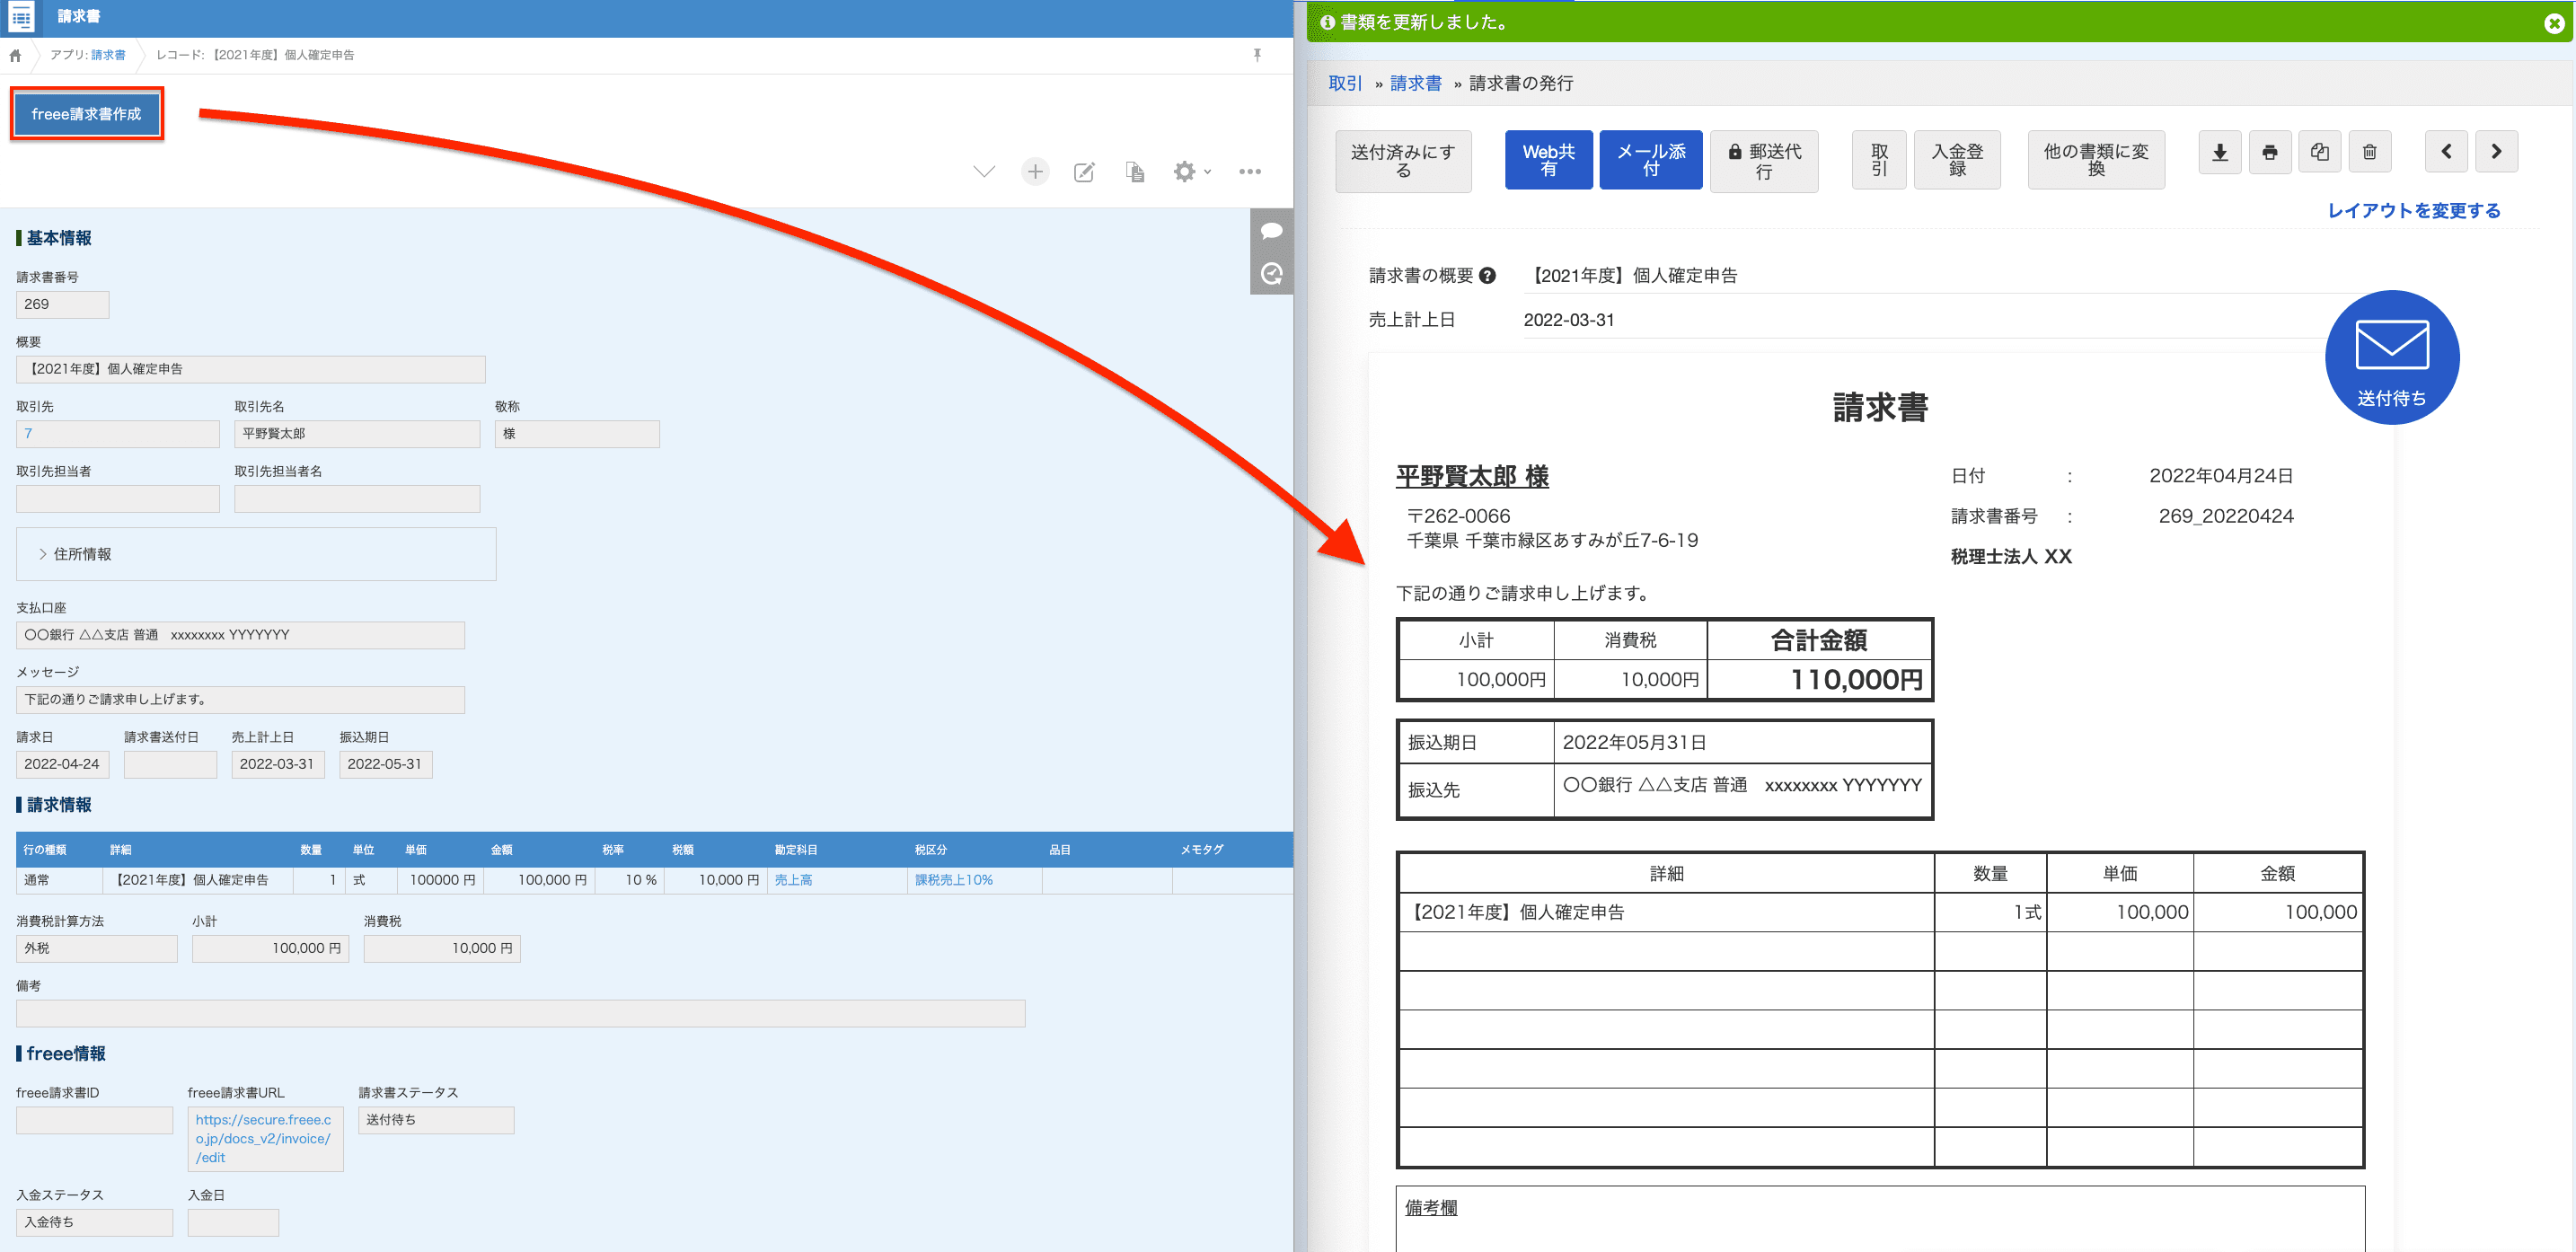Click the 請求書ステータス field 送付待ち

[x=436, y=1120]
